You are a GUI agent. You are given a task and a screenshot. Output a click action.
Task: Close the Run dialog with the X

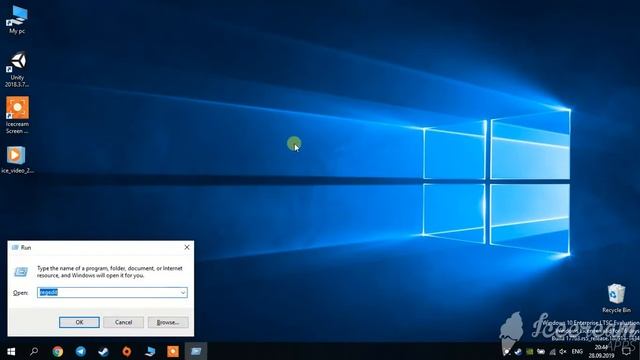pos(187,247)
